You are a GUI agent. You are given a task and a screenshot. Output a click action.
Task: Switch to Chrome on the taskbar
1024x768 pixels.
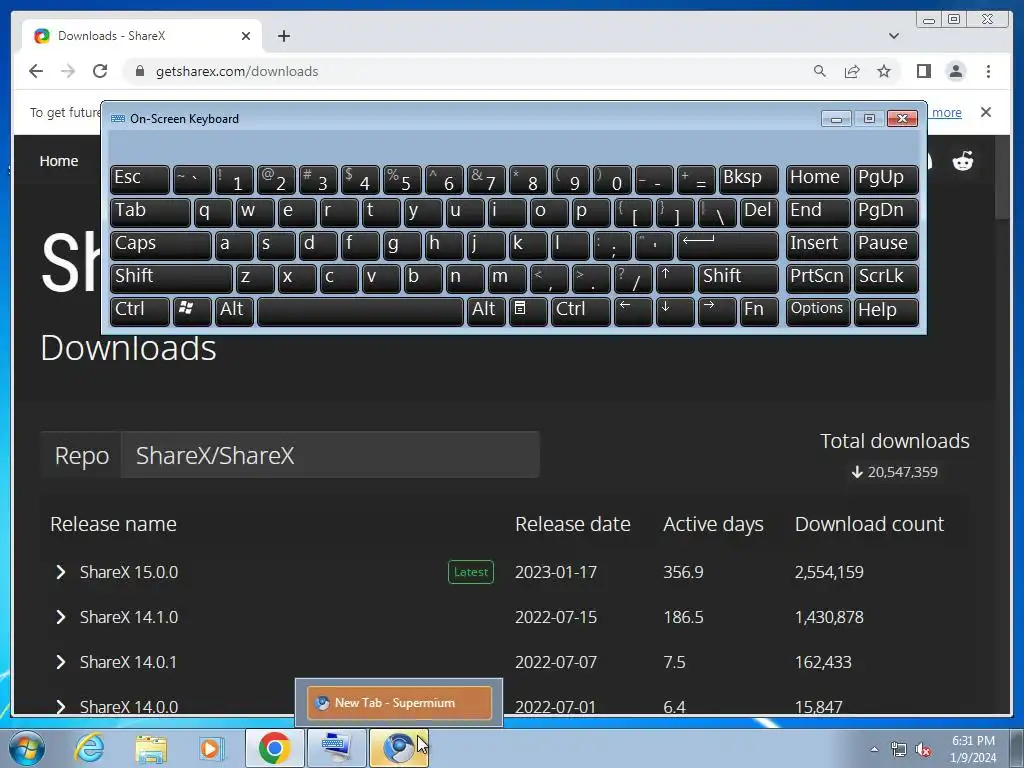[274, 748]
